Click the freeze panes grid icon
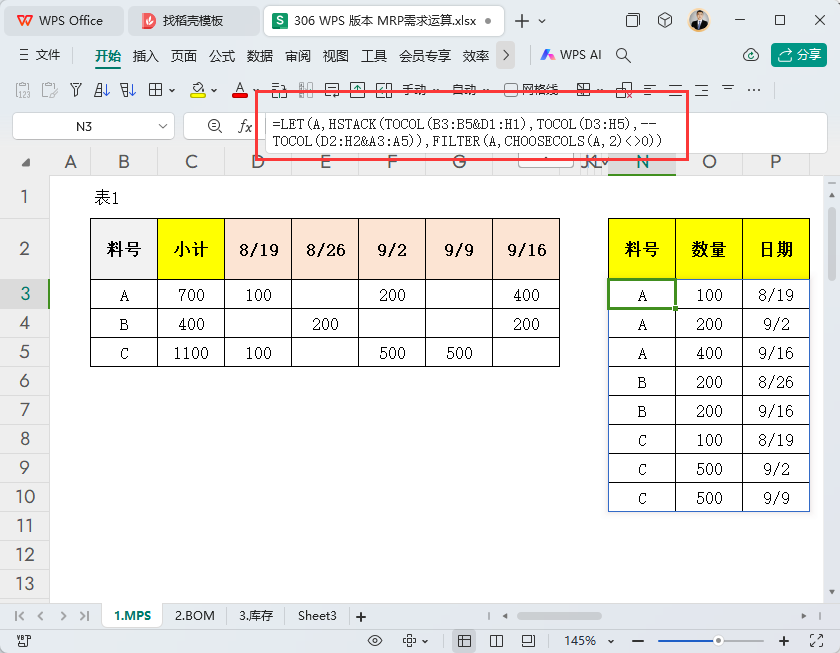This screenshot has height=653, width=840. pos(583,90)
